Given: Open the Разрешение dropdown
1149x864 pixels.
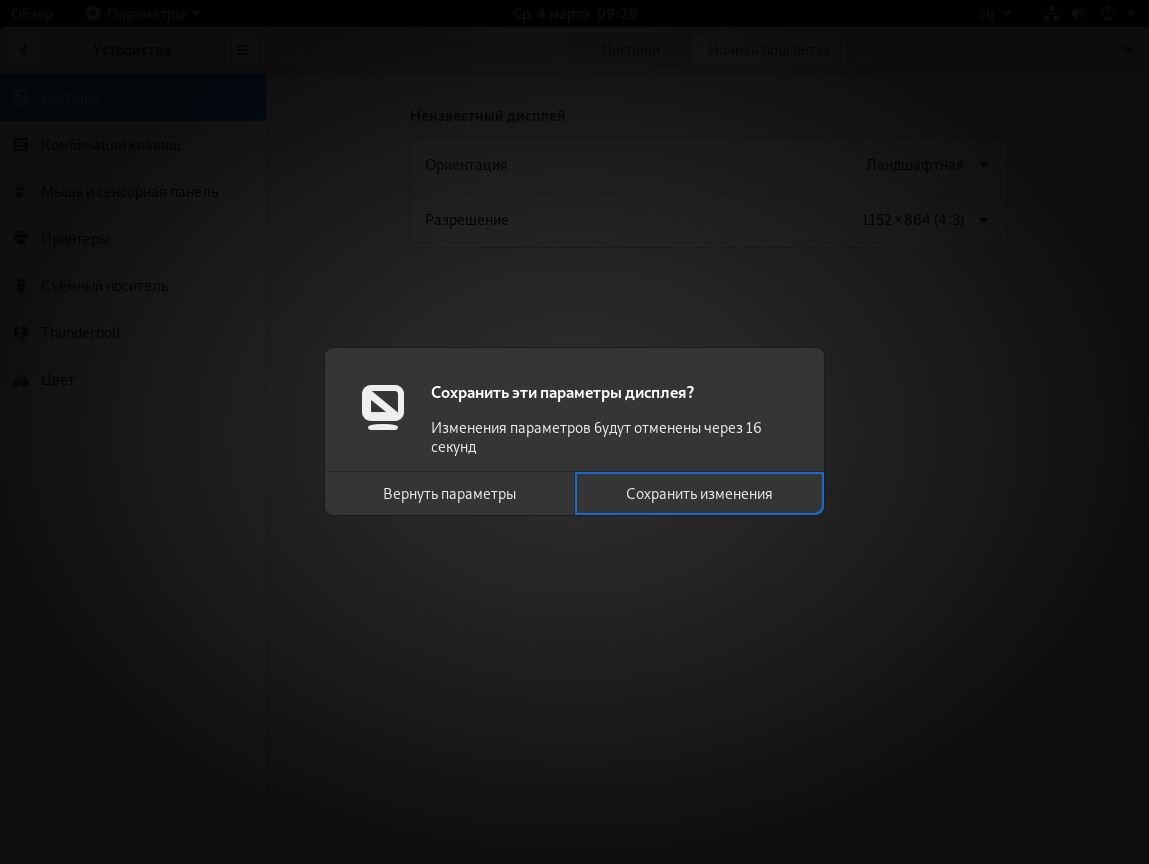Looking at the screenshot, I should (920, 220).
